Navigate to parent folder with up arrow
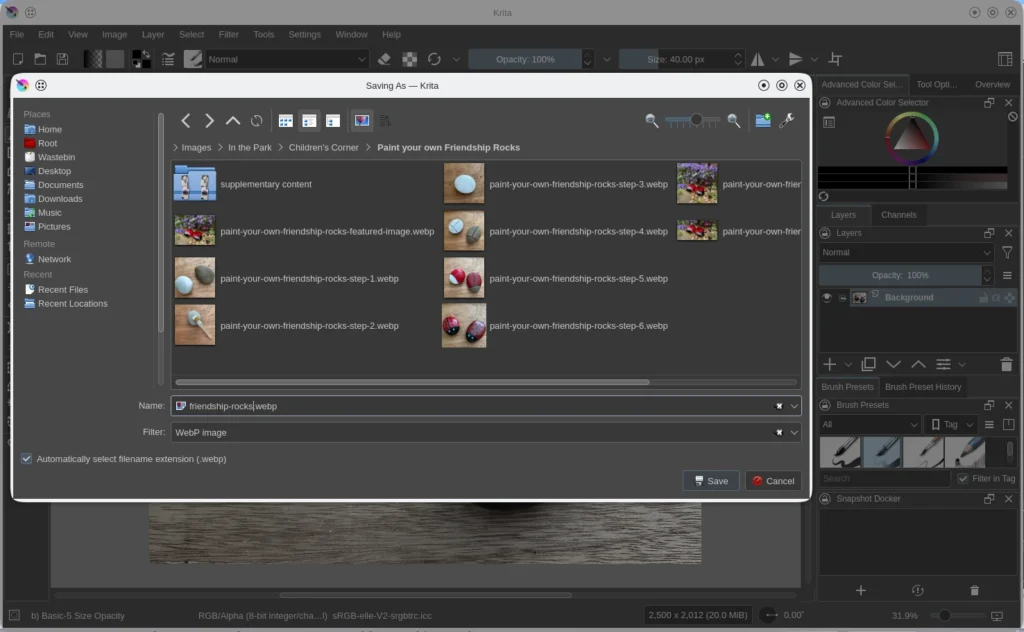The height and width of the screenshot is (632, 1024). click(x=232, y=121)
